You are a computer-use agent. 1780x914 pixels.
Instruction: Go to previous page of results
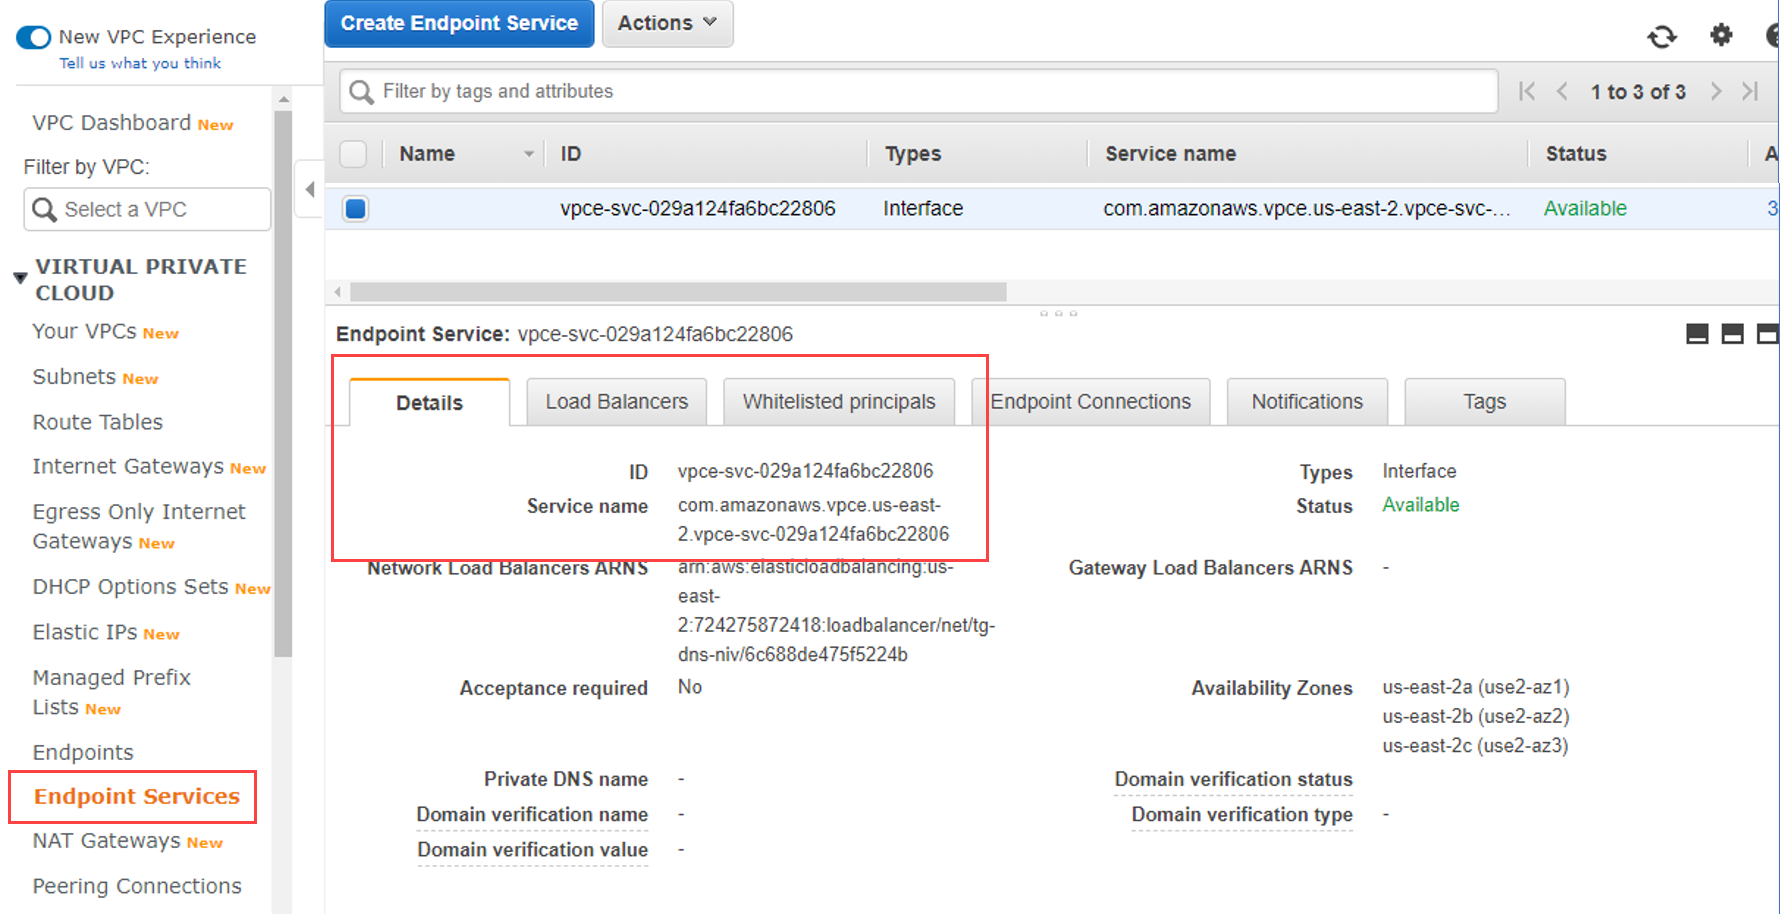coord(1562,91)
